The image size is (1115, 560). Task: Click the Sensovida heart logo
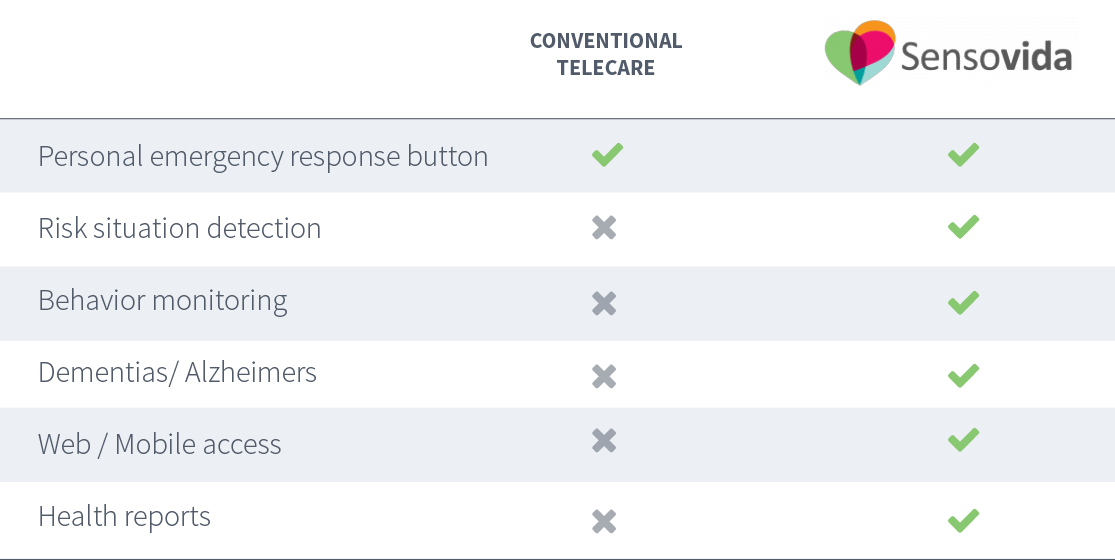860,53
